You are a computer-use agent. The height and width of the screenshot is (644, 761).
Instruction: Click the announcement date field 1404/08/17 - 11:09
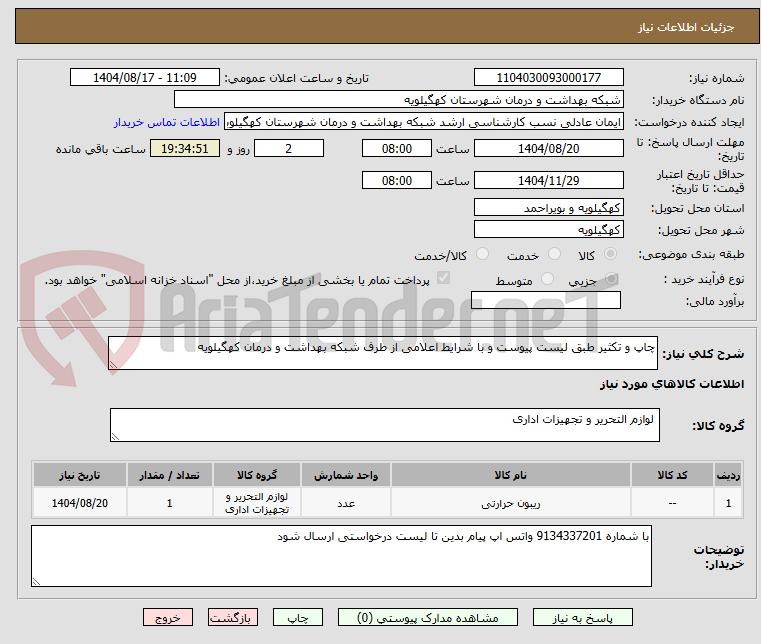145,77
